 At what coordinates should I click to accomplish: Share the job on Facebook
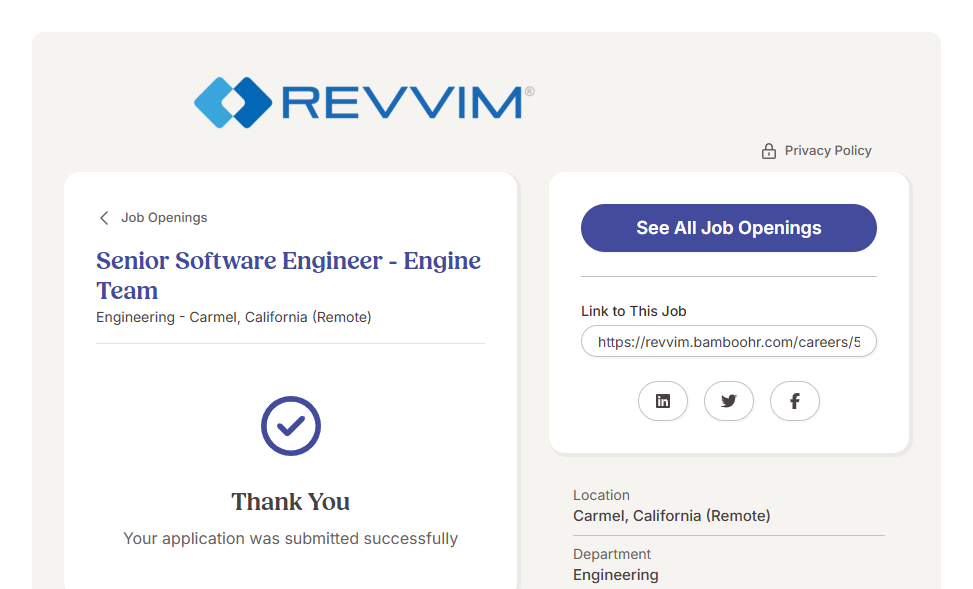click(795, 401)
